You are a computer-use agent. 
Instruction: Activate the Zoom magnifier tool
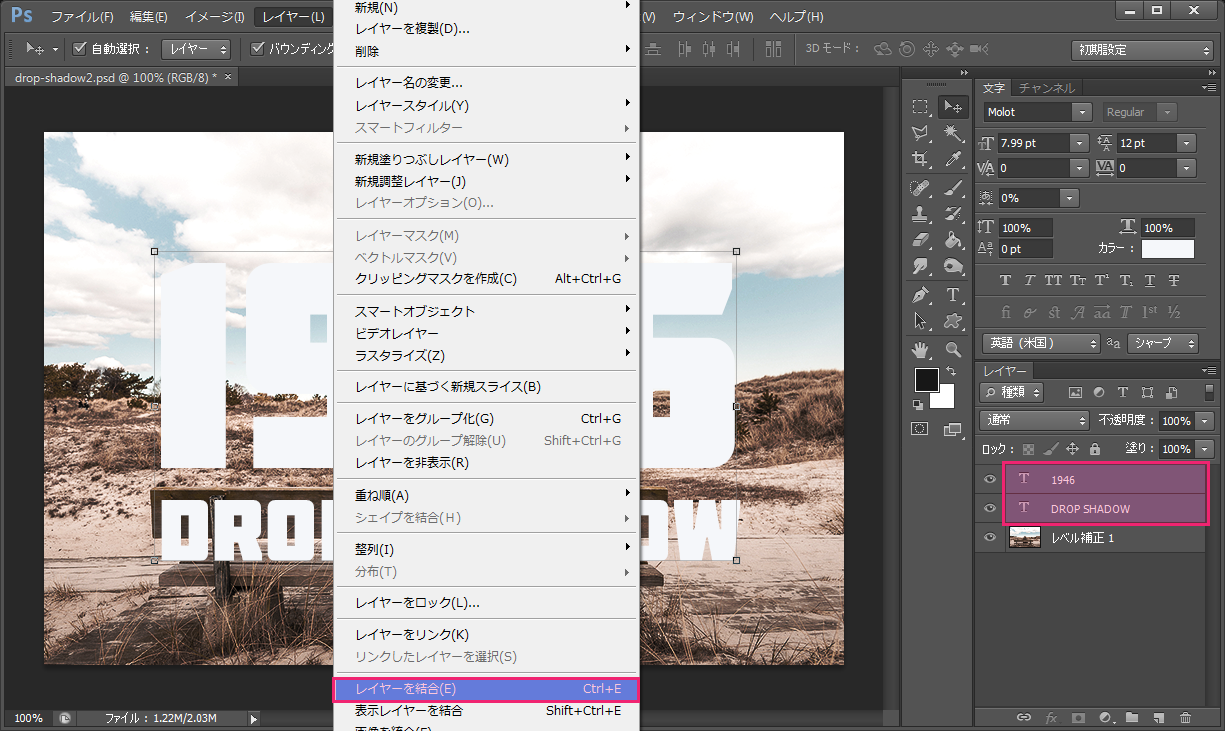pyautogui.click(x=953, y=349)
